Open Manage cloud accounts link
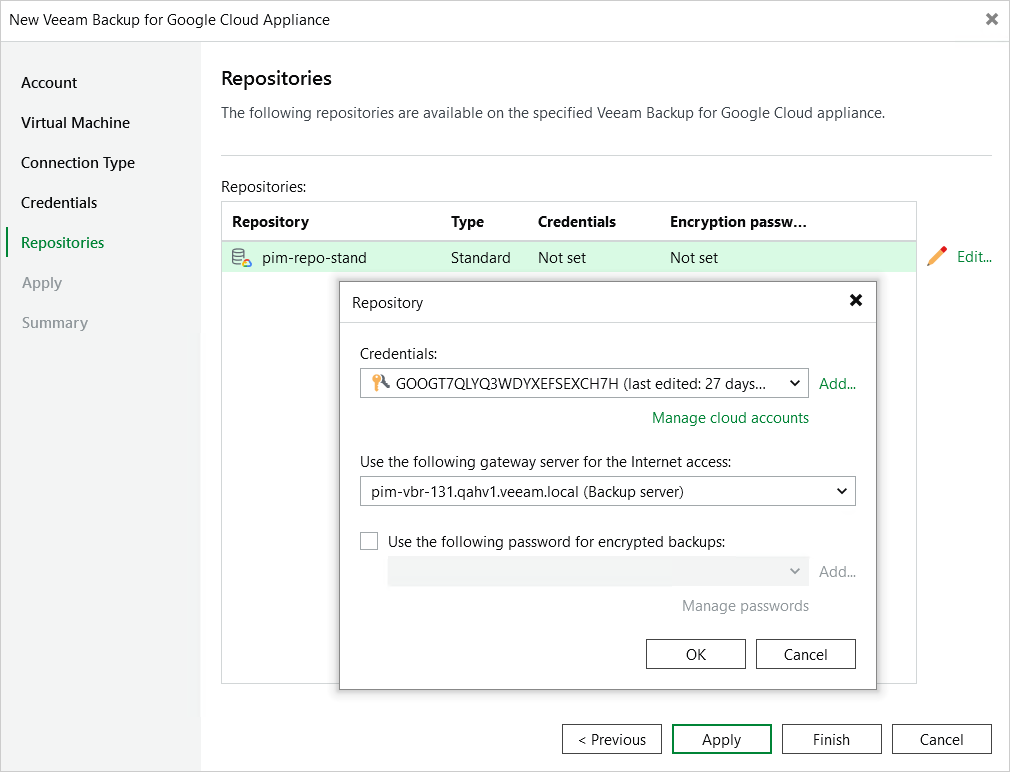Image resolution: width=1010 pixels, height=772 pixels. pos(730,417)
